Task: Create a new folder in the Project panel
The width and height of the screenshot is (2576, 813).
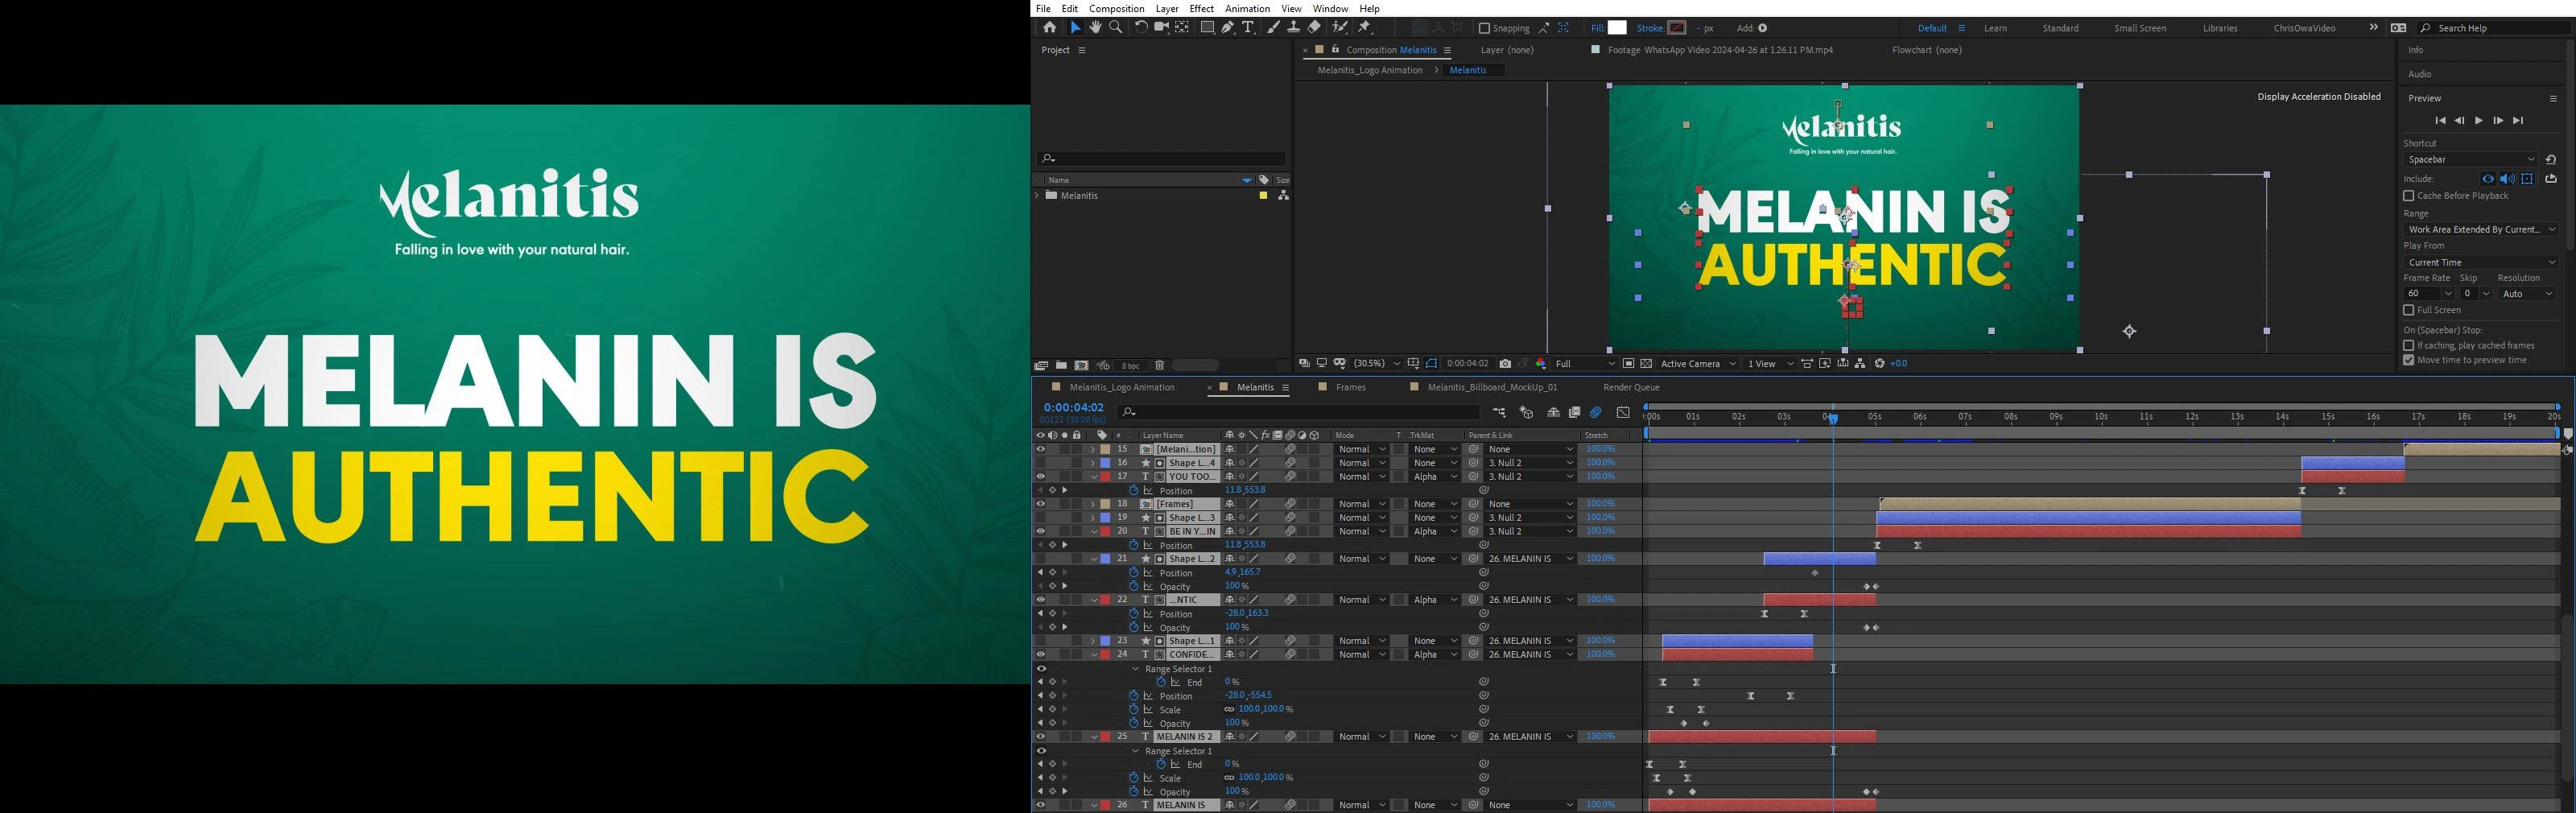Action: [x=1061, y=366]
